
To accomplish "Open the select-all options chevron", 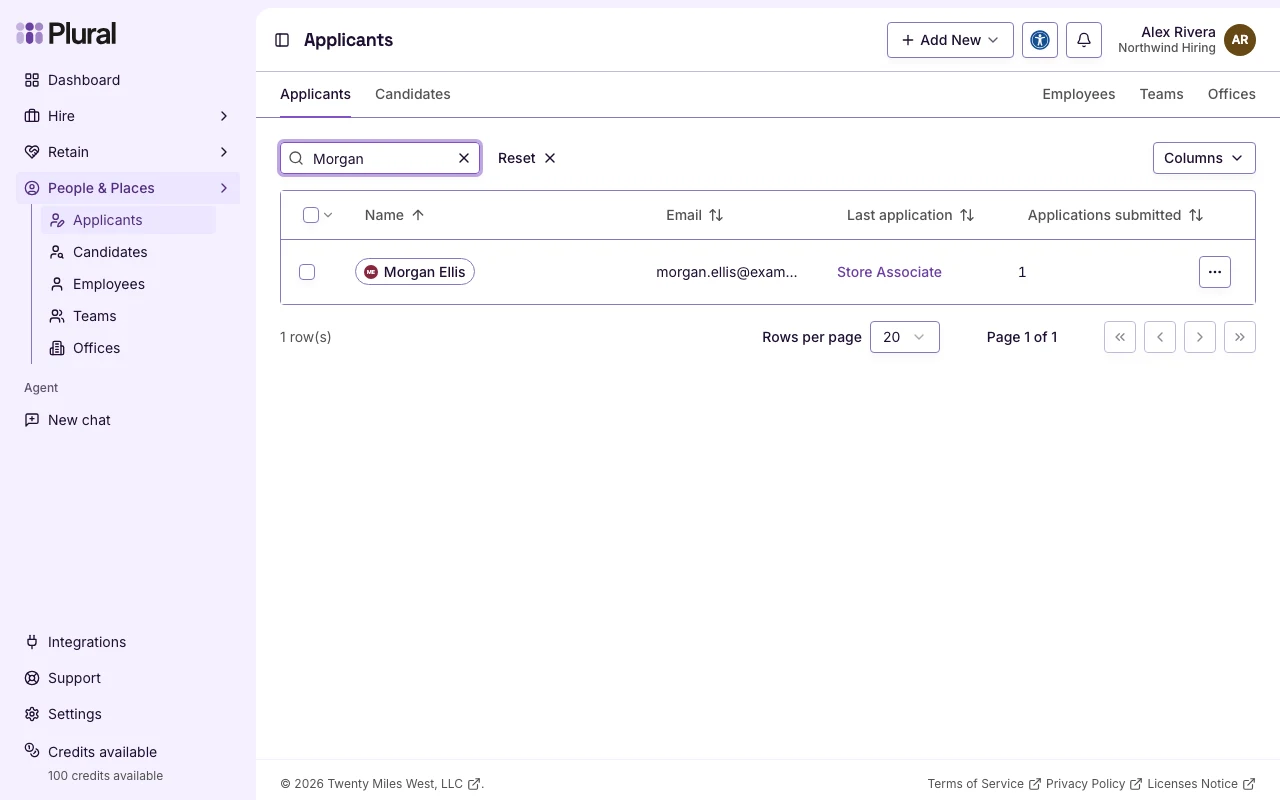I will click(328, 215).
